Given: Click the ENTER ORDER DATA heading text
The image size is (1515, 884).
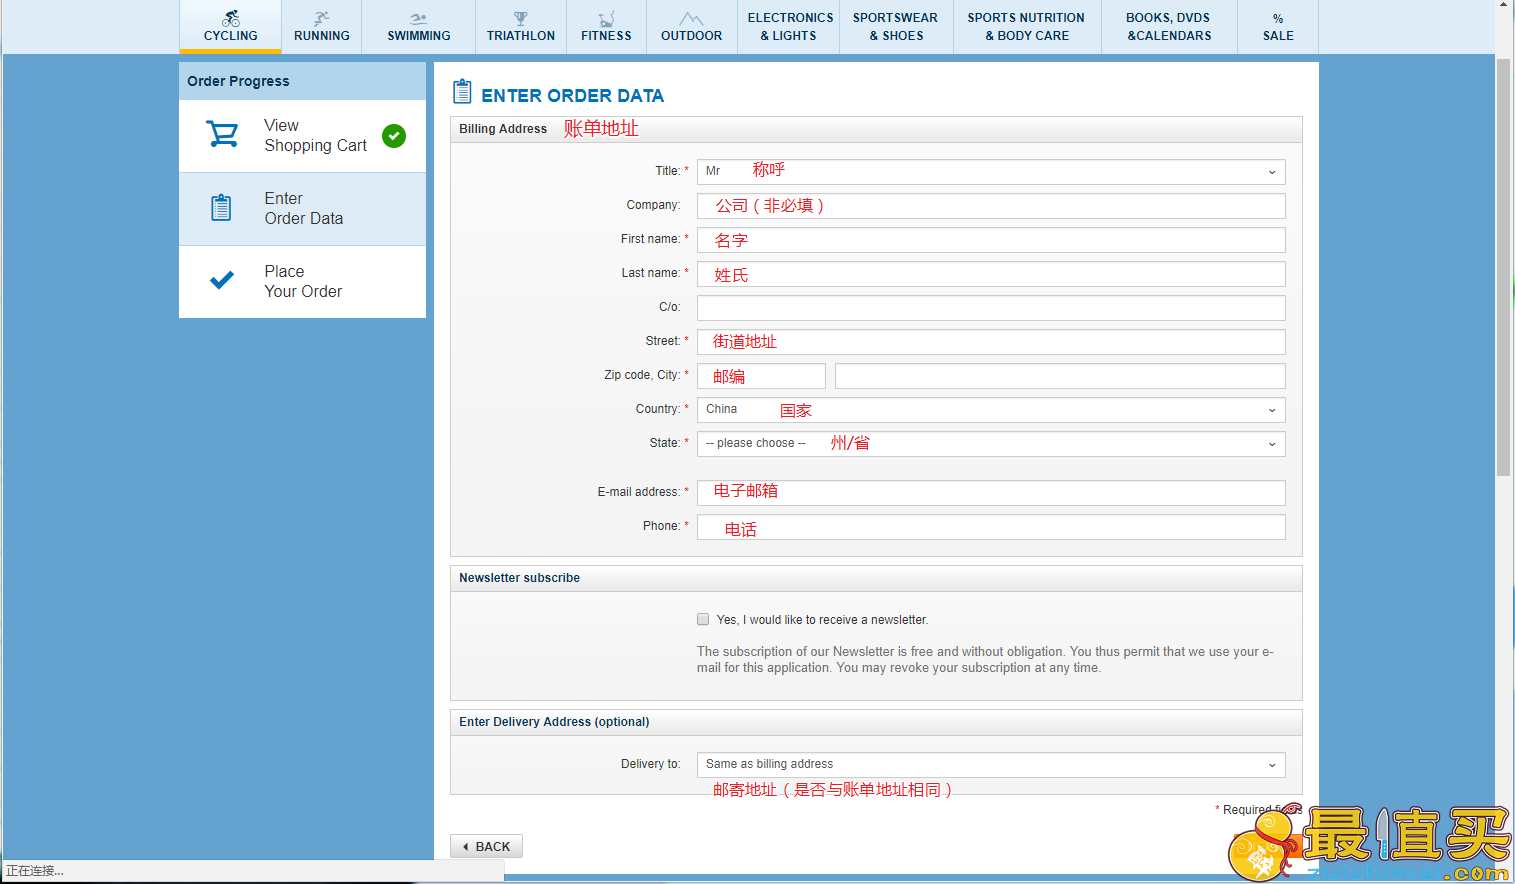Looking at the screenshot, I should point(572,96).
